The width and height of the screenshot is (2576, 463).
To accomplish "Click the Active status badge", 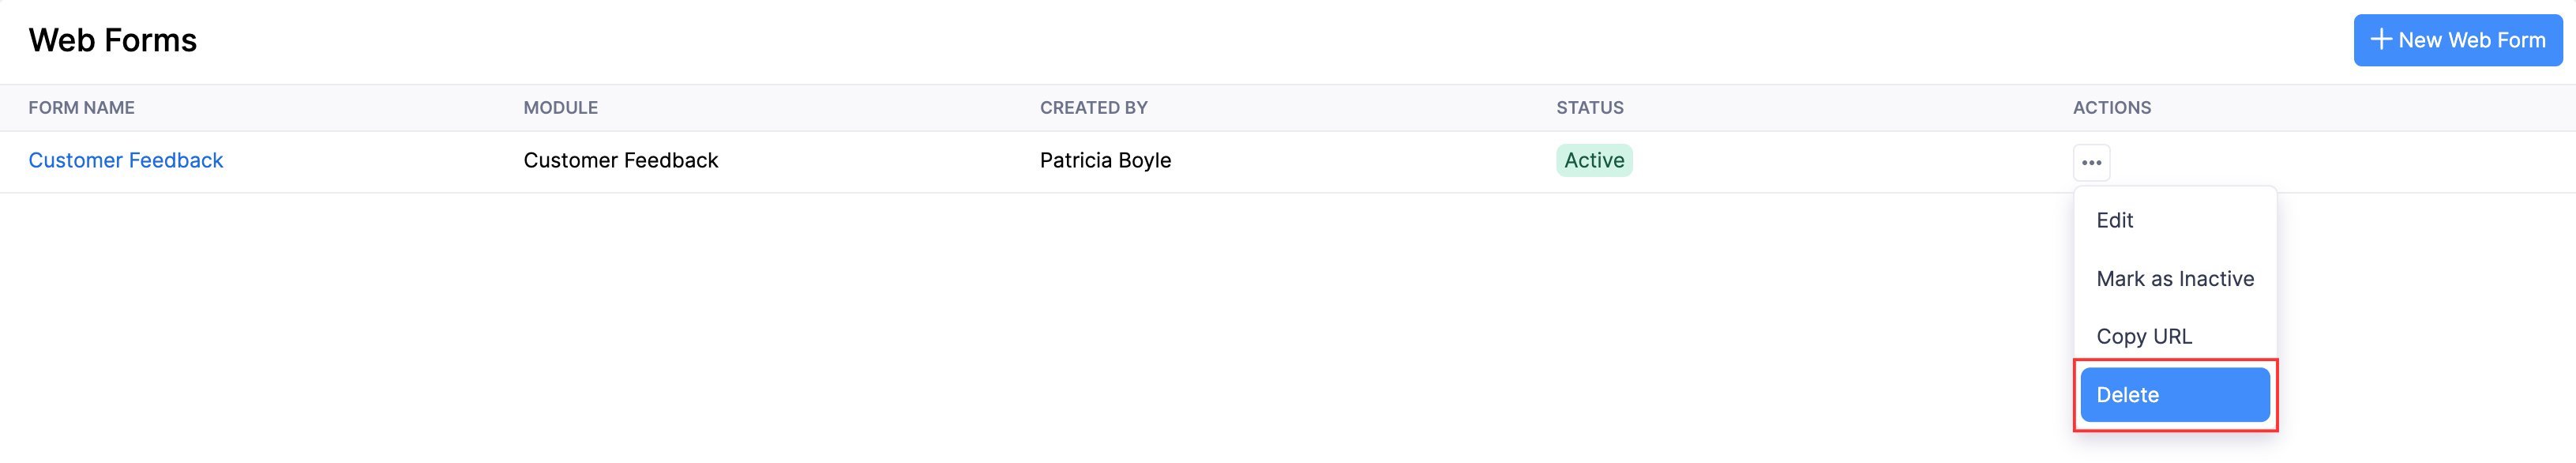I will click(1594, 160).
